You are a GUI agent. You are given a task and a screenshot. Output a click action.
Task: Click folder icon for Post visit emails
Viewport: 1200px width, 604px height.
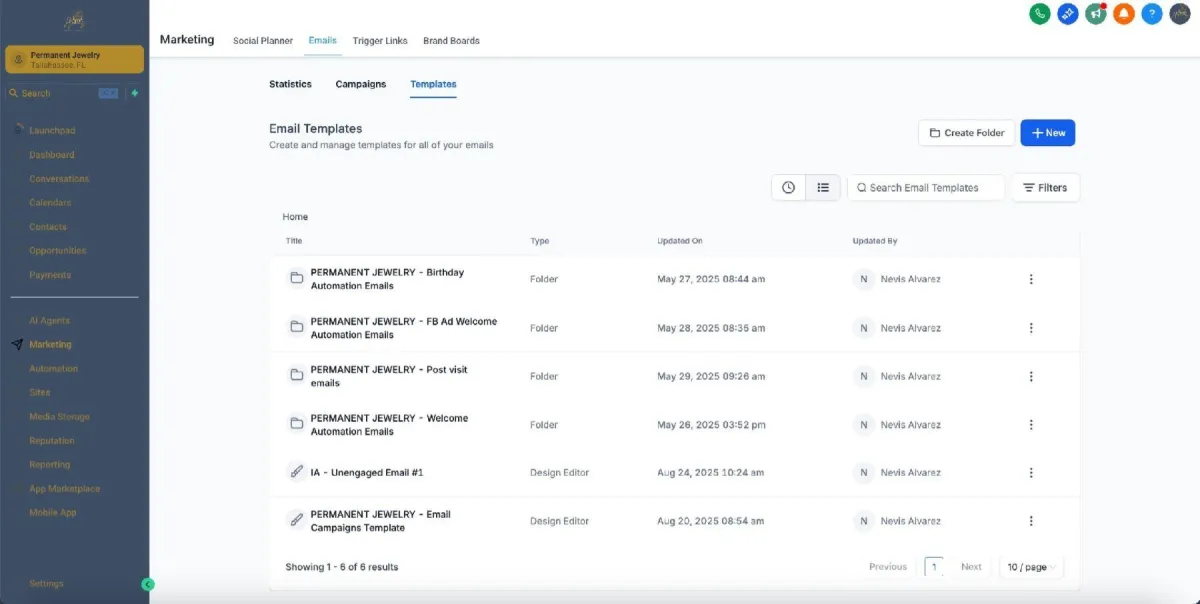click(x=296, y=375)
